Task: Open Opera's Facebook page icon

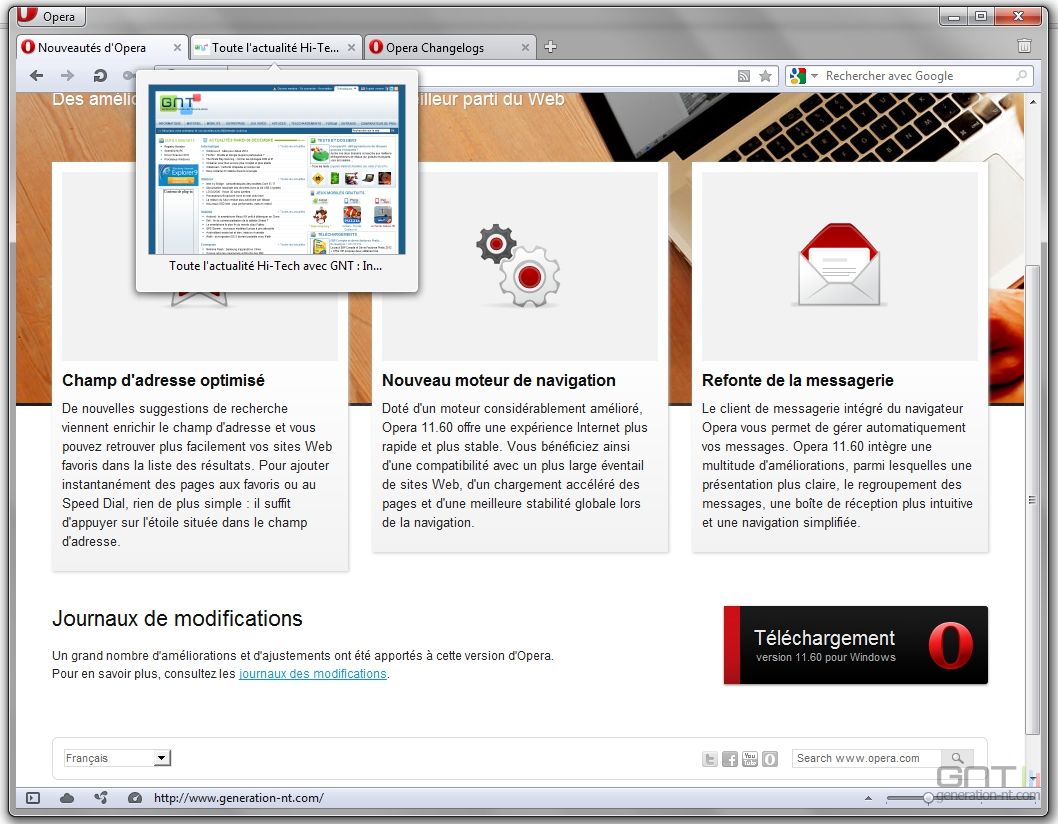Action: tap(729, 759)
